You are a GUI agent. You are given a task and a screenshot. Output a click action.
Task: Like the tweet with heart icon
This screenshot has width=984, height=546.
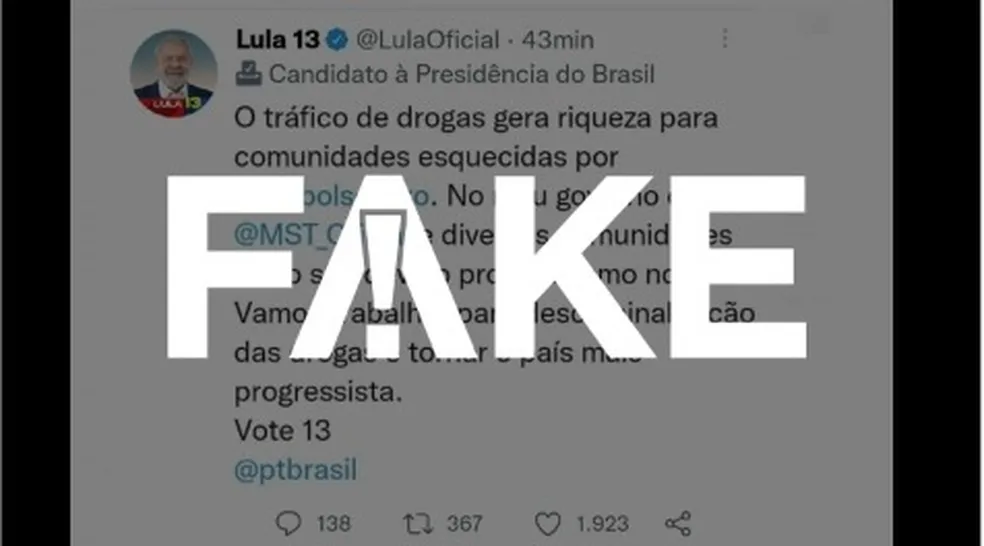coord(547,523)
